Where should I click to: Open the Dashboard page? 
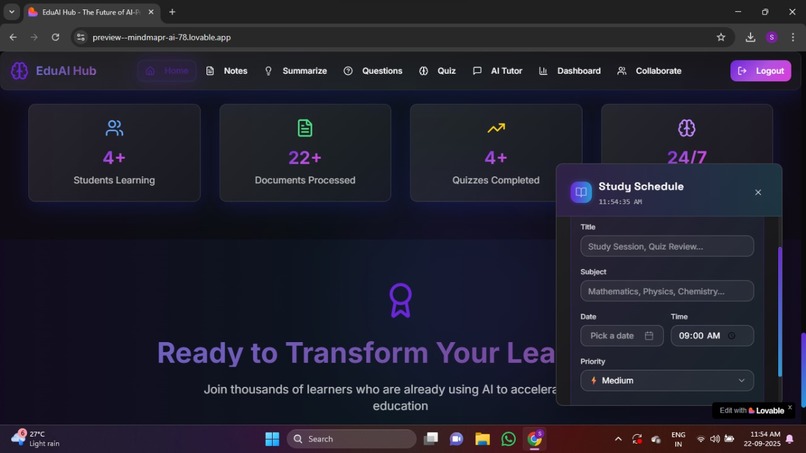pyautogui.click(x=570, y=71)
